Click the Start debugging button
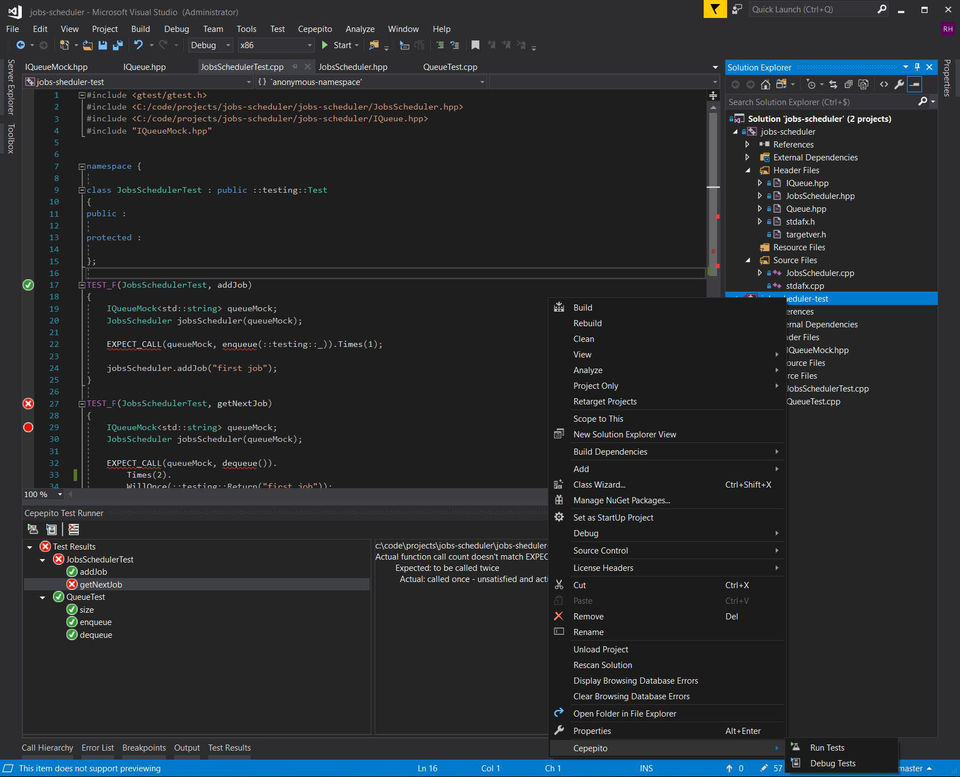Image resolution: width=960 pixels, height=777 pixels. pos(340,45)
